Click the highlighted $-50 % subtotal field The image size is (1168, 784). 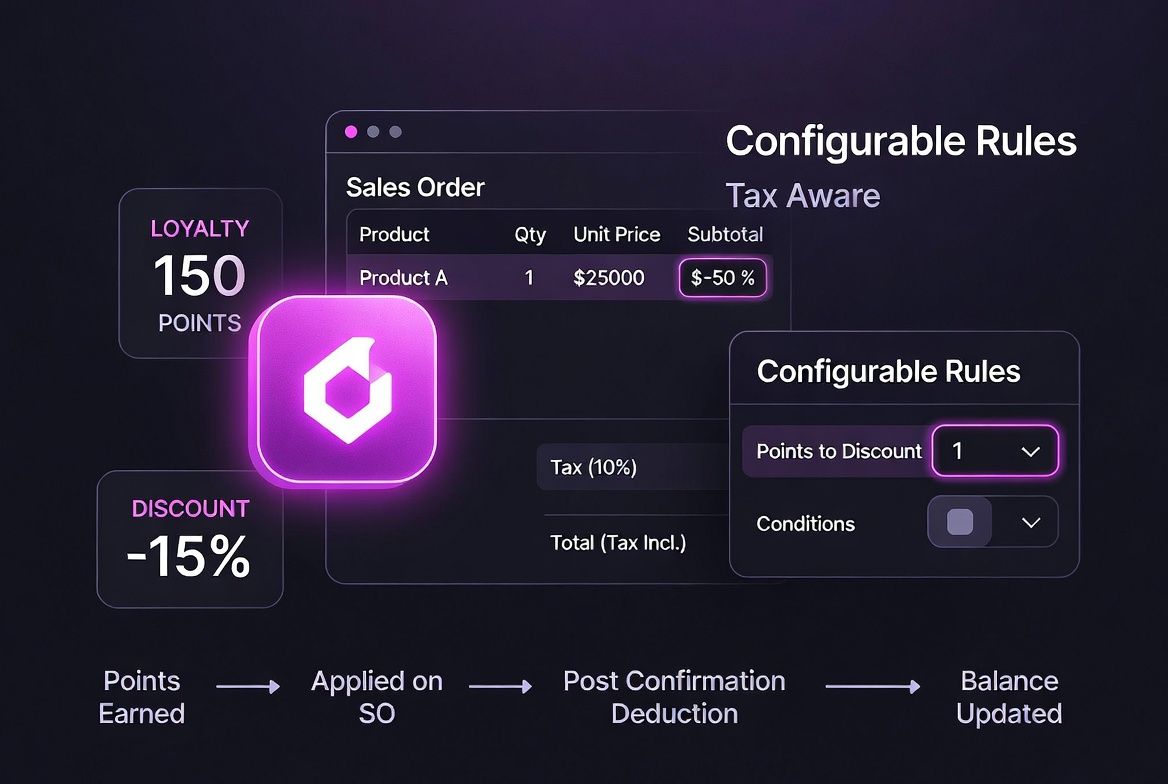click(x=723, y=278)
